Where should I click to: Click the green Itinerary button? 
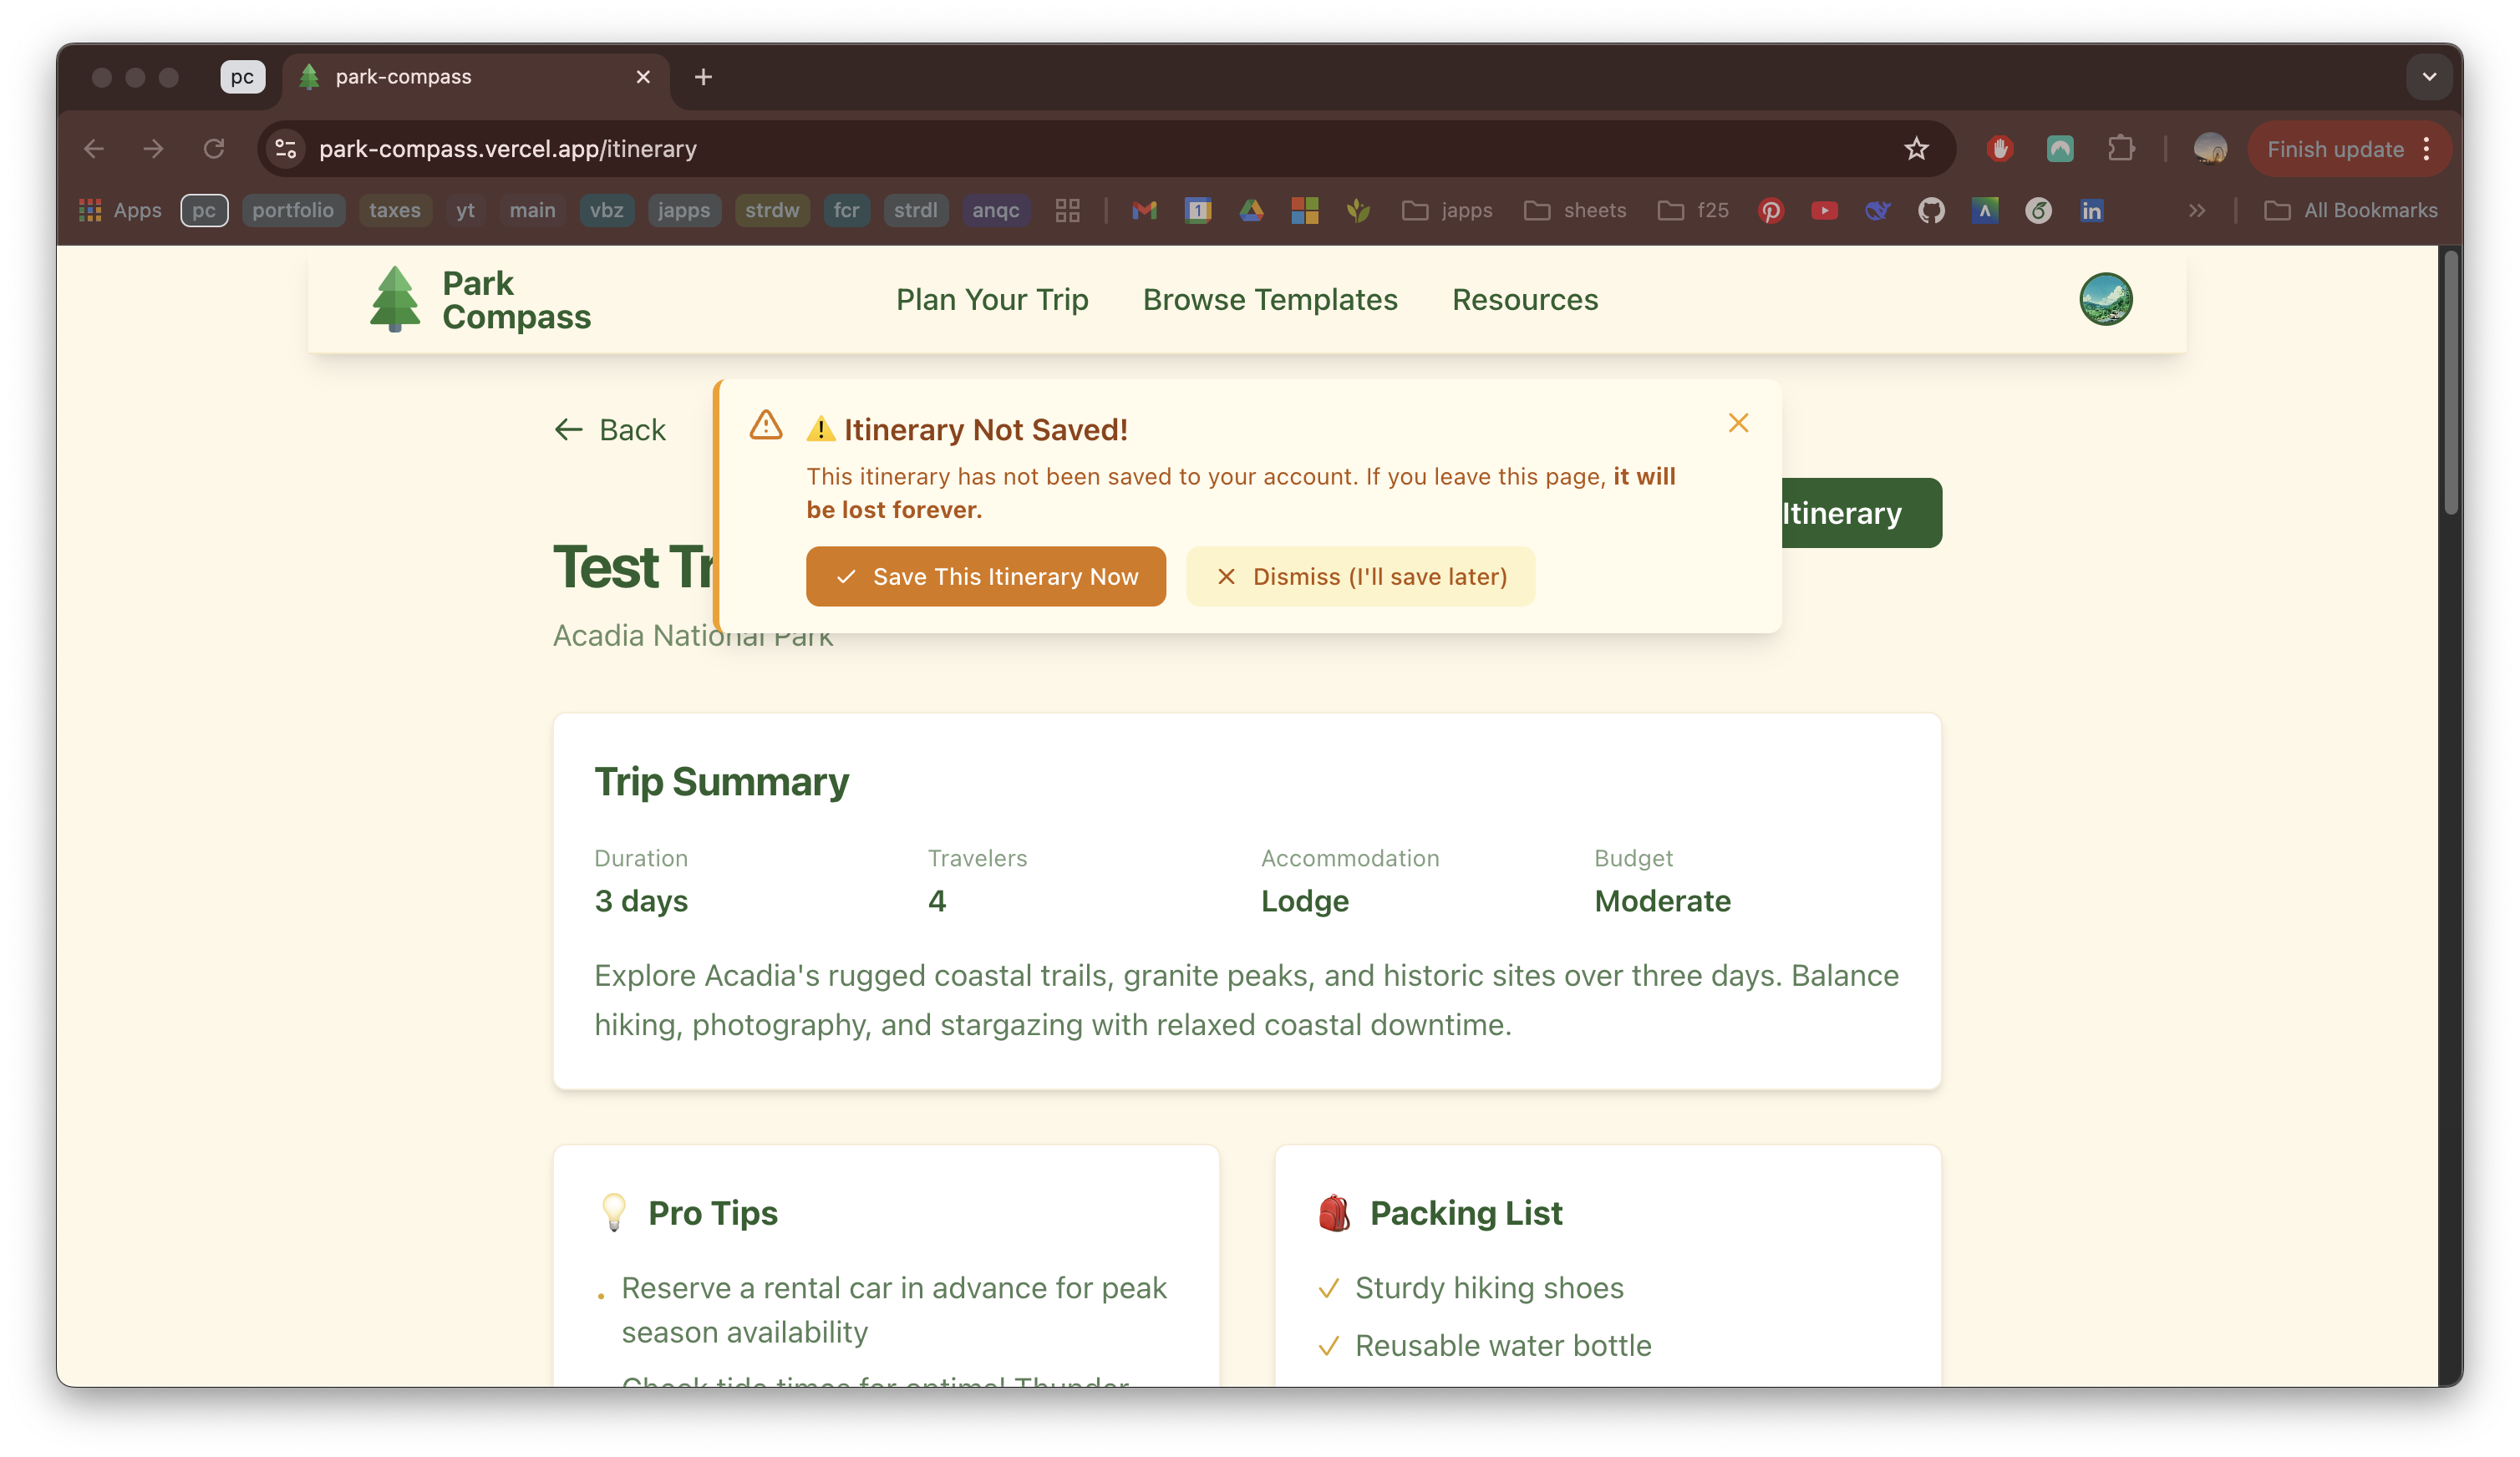tap(1861, 513)
